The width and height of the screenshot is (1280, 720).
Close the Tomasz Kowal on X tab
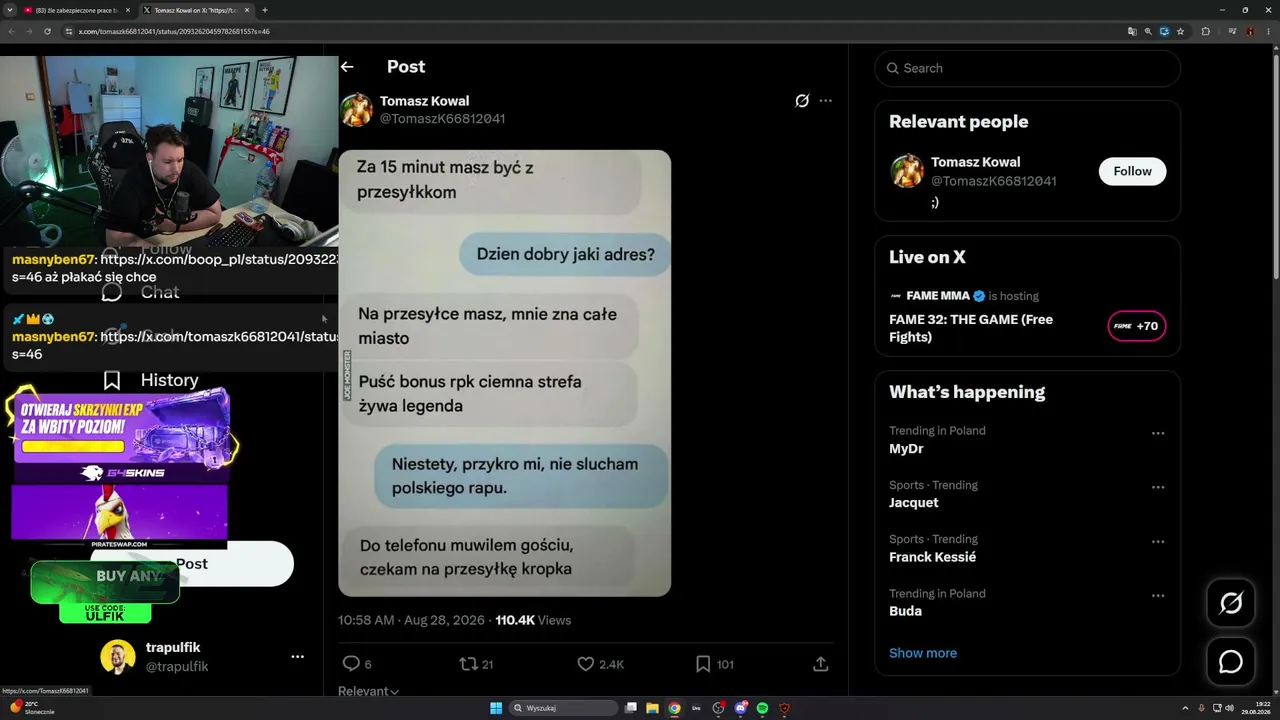pyautogui.click(x=246, y=10)
